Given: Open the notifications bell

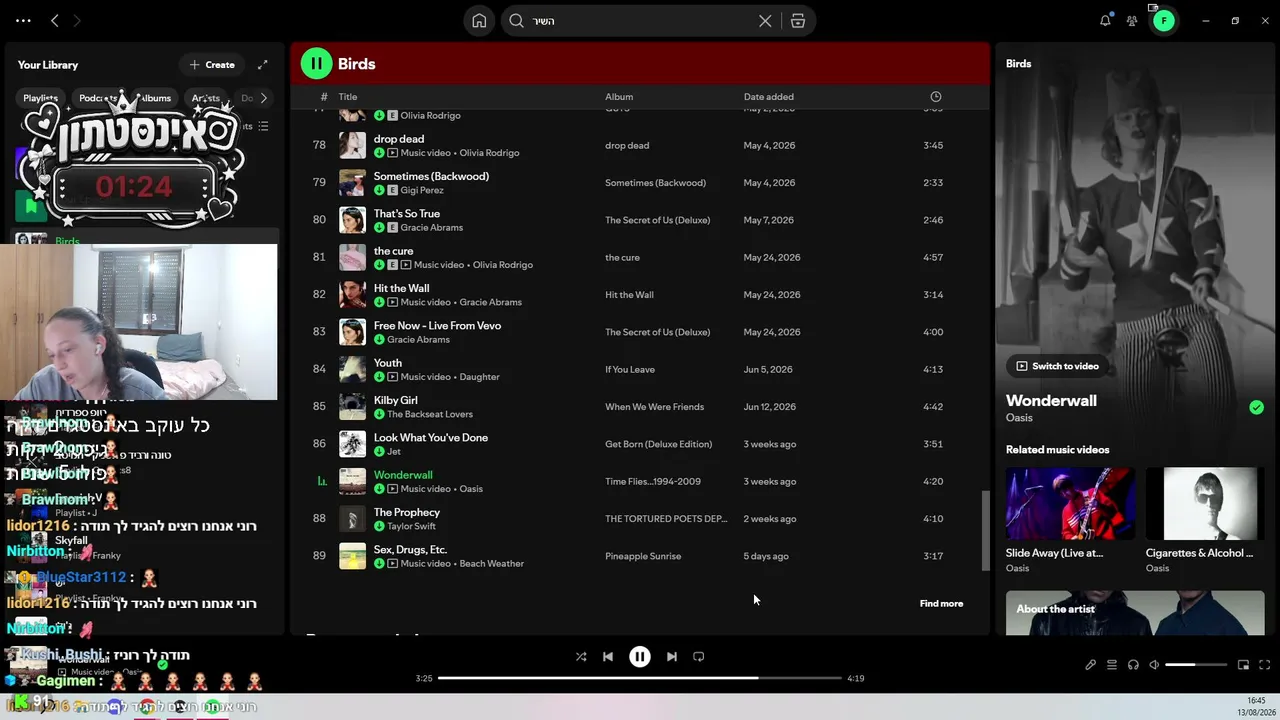Looking at the screenshot, I should (x=1105, y=20).
